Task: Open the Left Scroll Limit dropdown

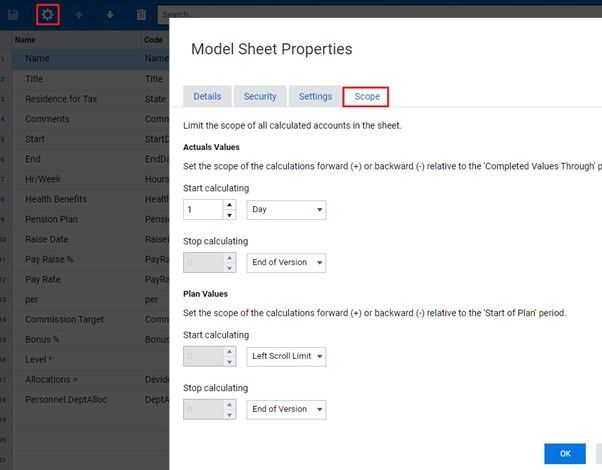Action: point(286,355)
